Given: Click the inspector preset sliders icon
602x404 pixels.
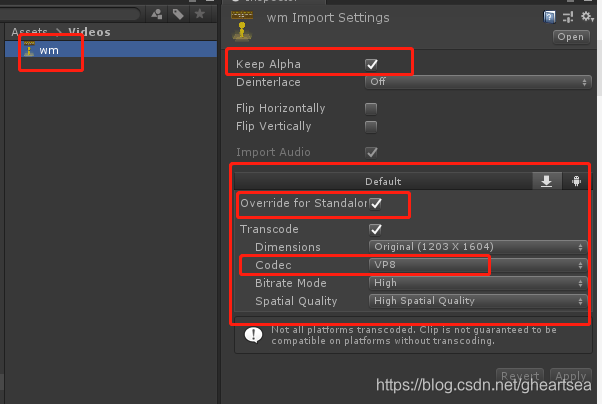Looking at the screenshot, I should (x=568, y=17).
